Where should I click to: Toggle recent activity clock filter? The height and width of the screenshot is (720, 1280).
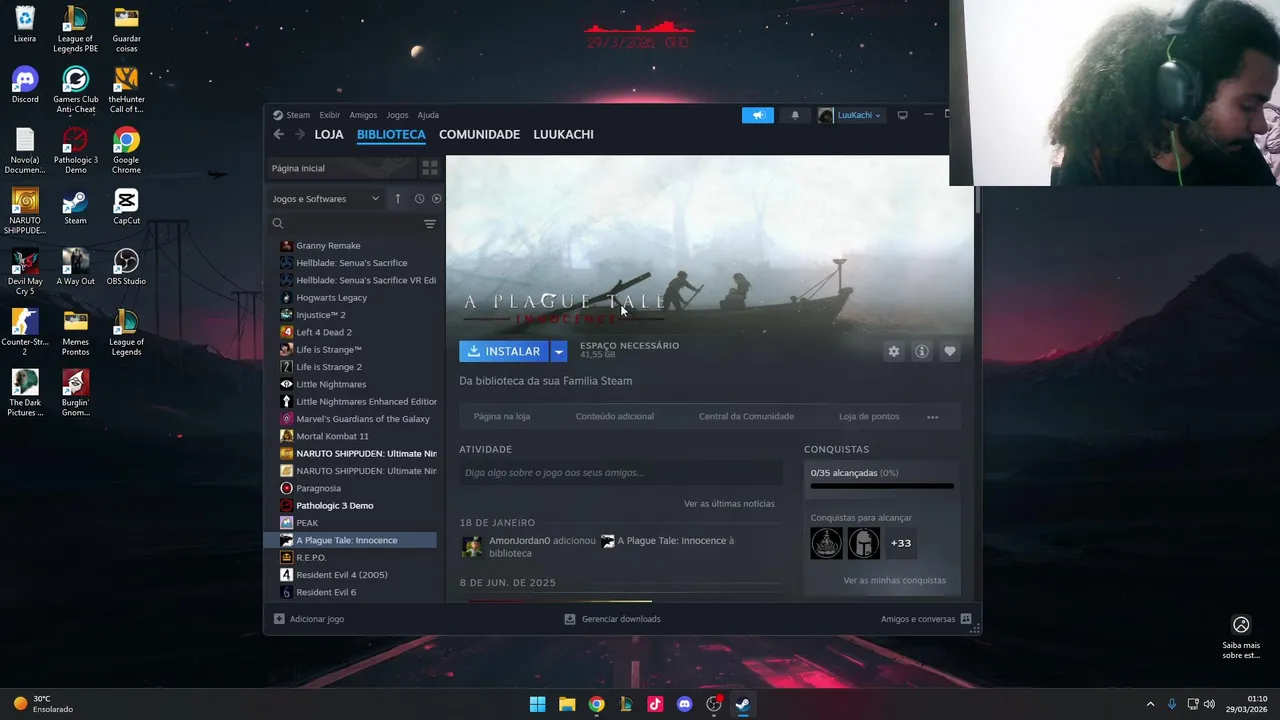coord(419,198)
